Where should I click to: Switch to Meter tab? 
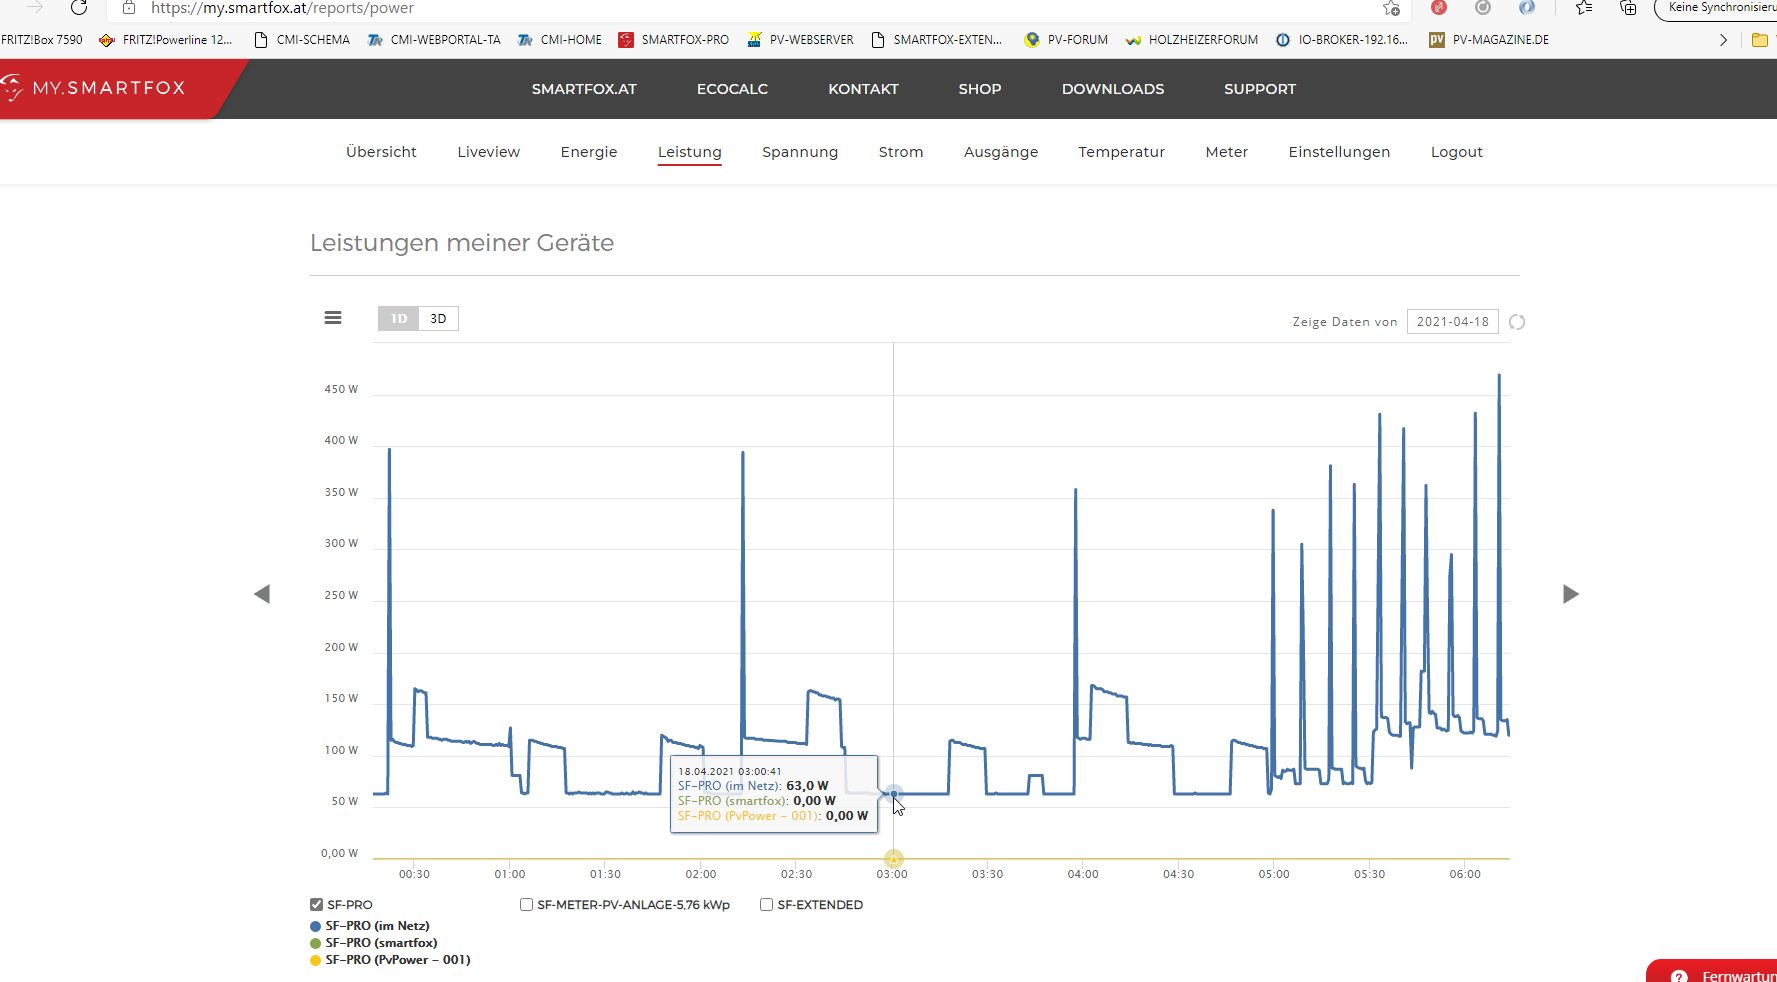(1227, 152)
